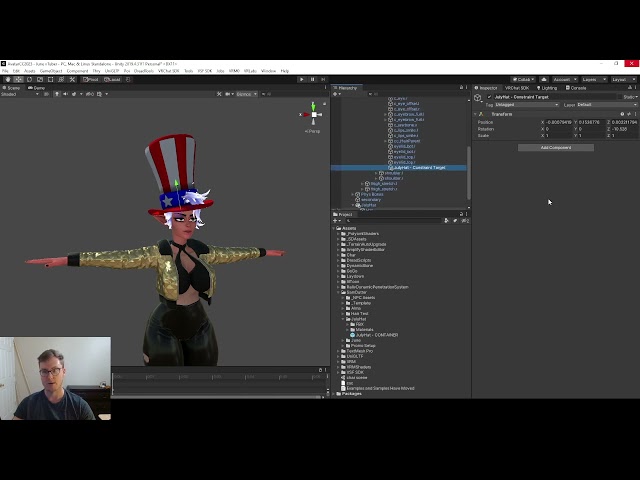The image size is (640, 480).
Task: Switch to the VRChat SDK inspector tab
Action: tap(517, 88)
